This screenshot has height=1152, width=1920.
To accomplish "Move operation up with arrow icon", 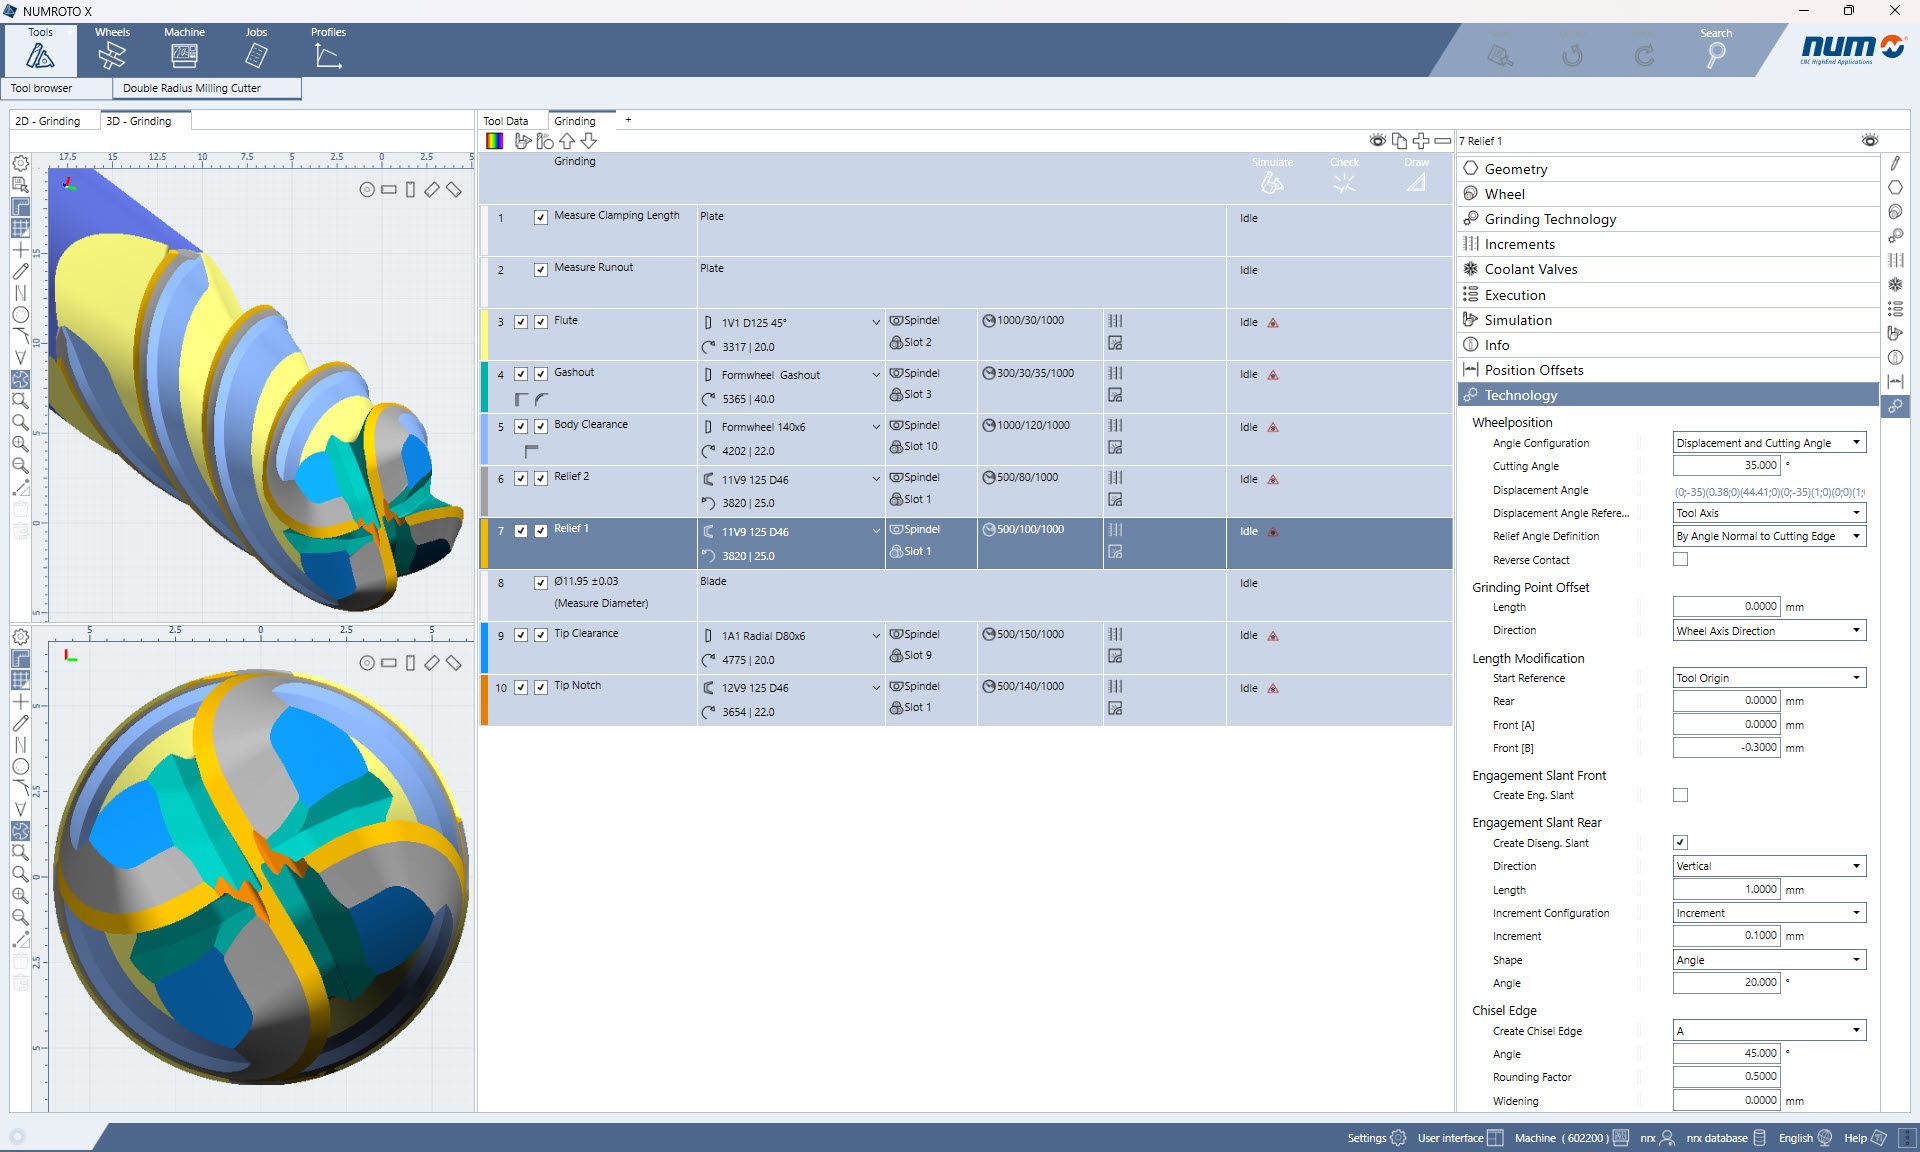I will pyautogui.click(x=567, y=141).
